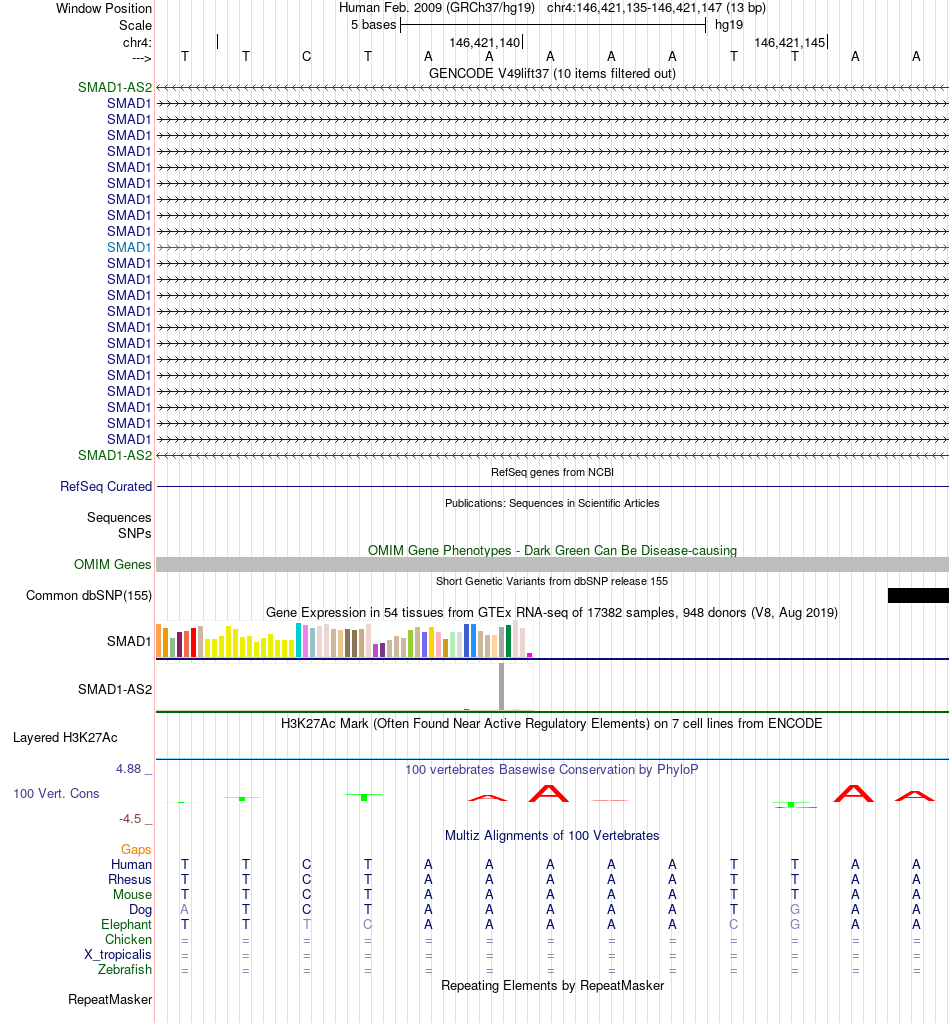Click the X_tropicalis alignment row label

pos(117,954)
